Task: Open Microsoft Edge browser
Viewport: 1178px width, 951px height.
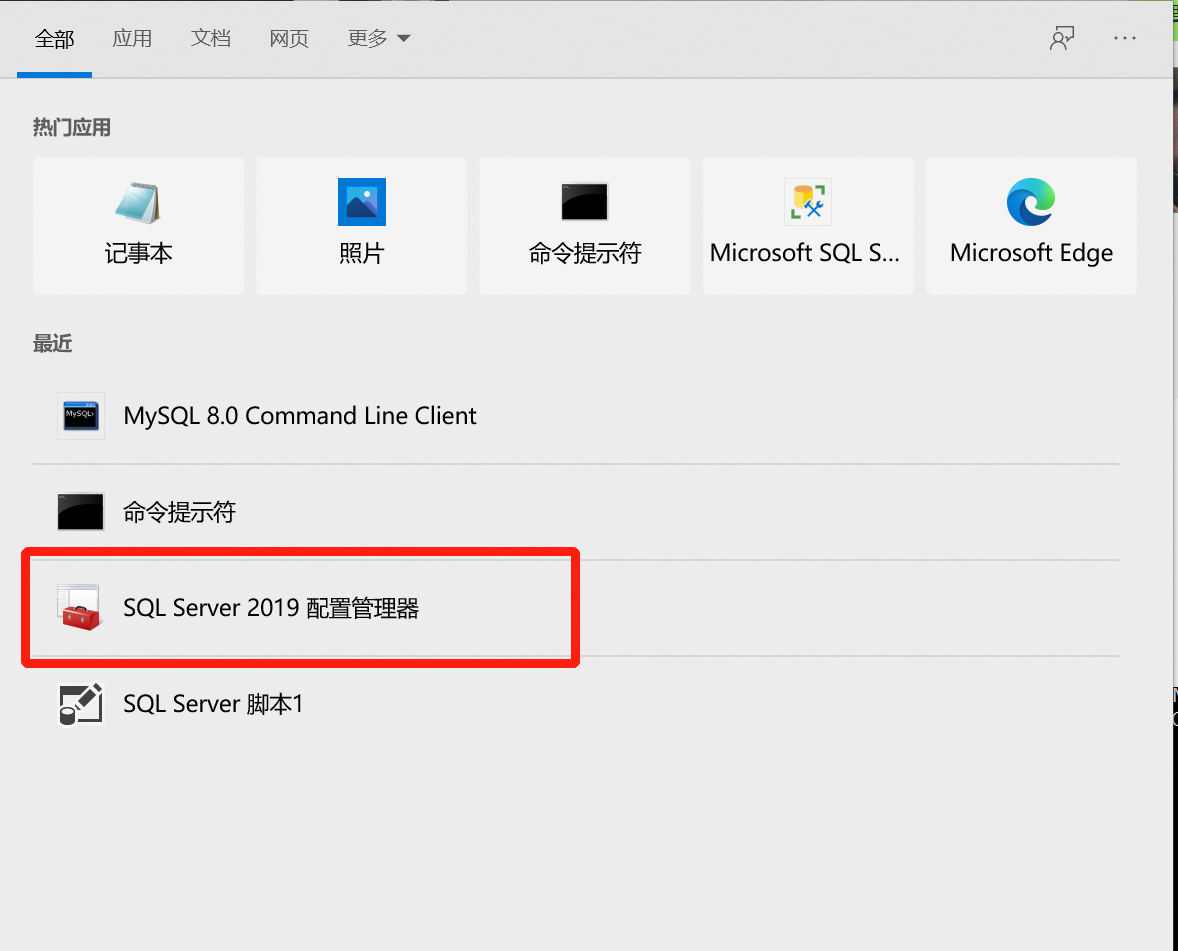Action: (x=1030, y=225)
